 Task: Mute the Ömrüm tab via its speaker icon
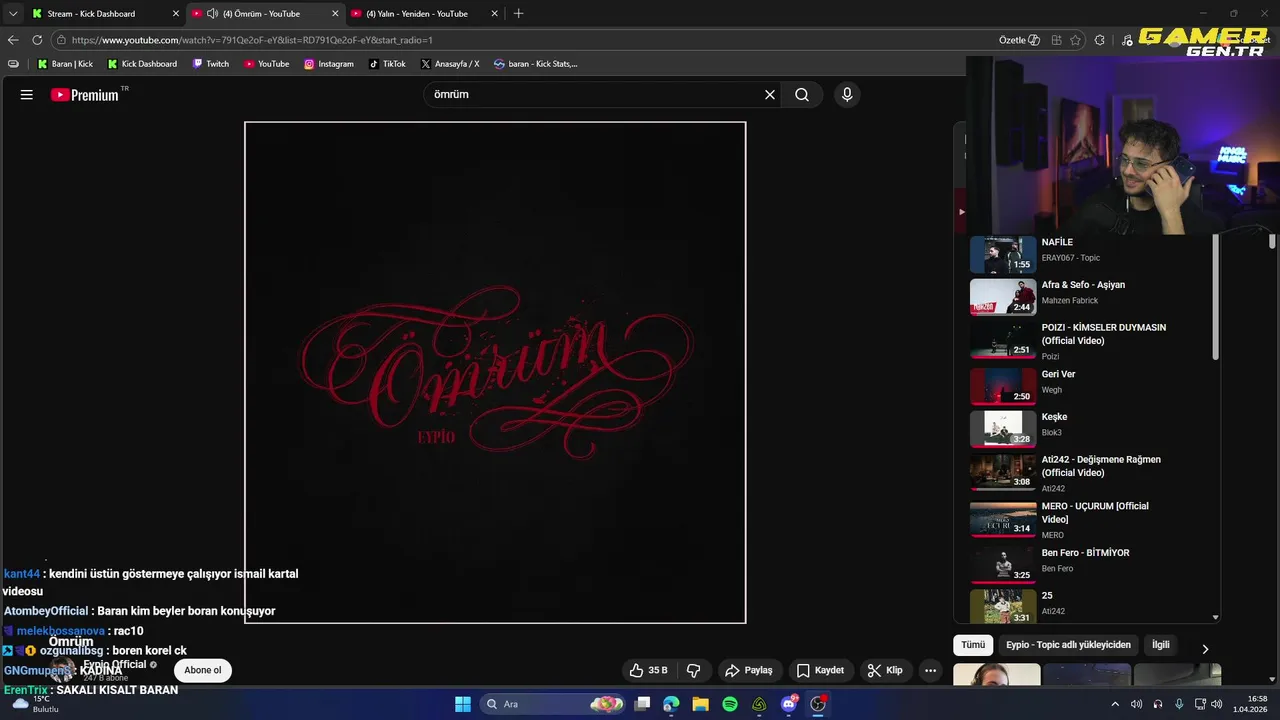click(212, 14)
